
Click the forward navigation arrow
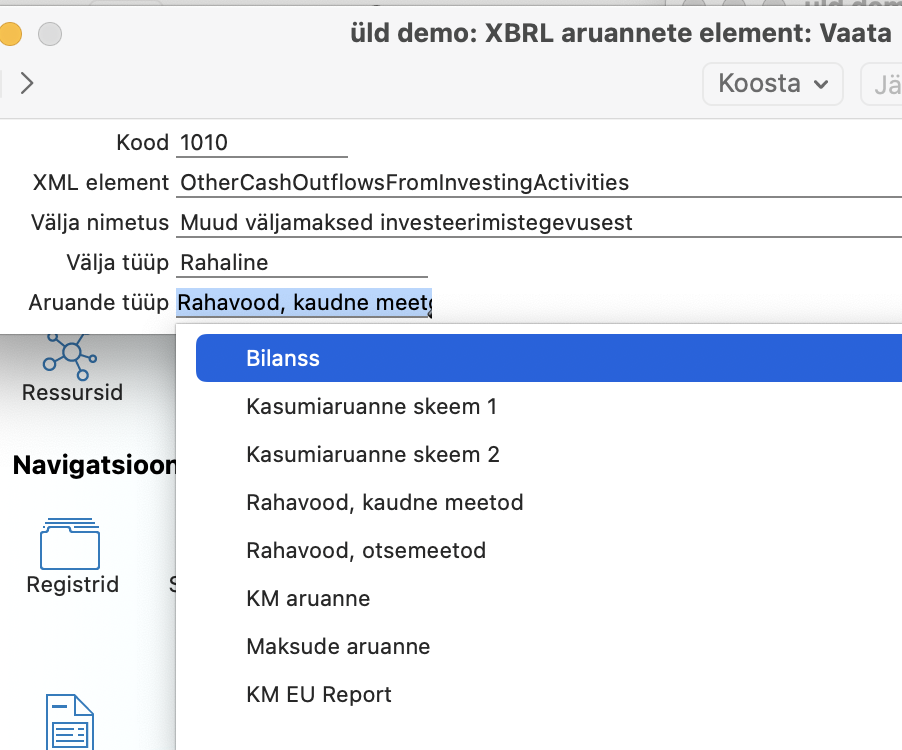point(27,83)
